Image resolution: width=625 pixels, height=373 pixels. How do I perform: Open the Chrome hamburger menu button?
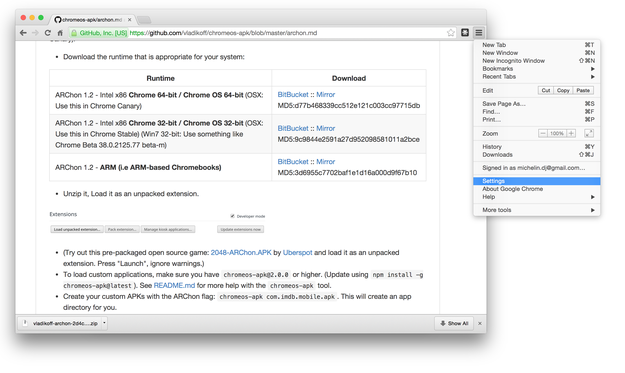(479, 33)
